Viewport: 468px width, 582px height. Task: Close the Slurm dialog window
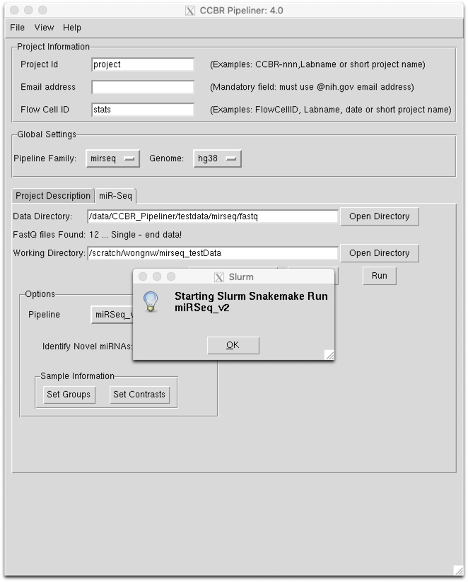pos(143,277)
